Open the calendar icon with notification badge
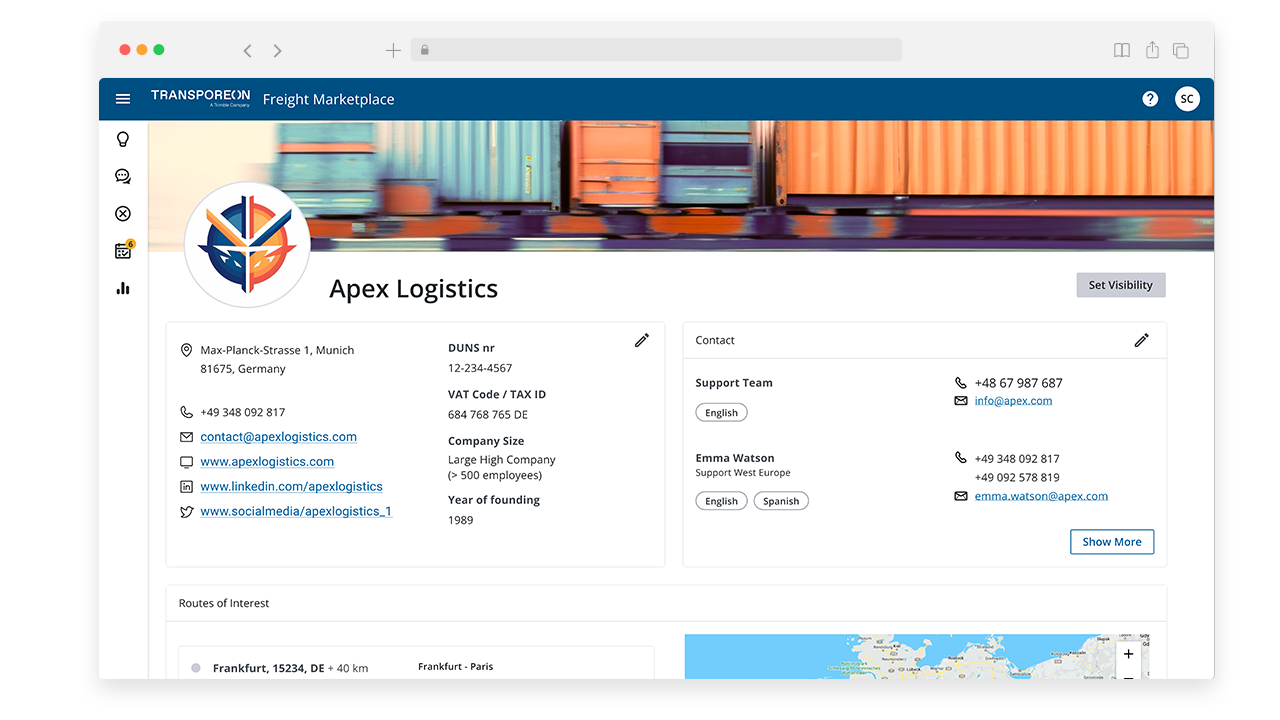1280x720 pixels. 123,251
